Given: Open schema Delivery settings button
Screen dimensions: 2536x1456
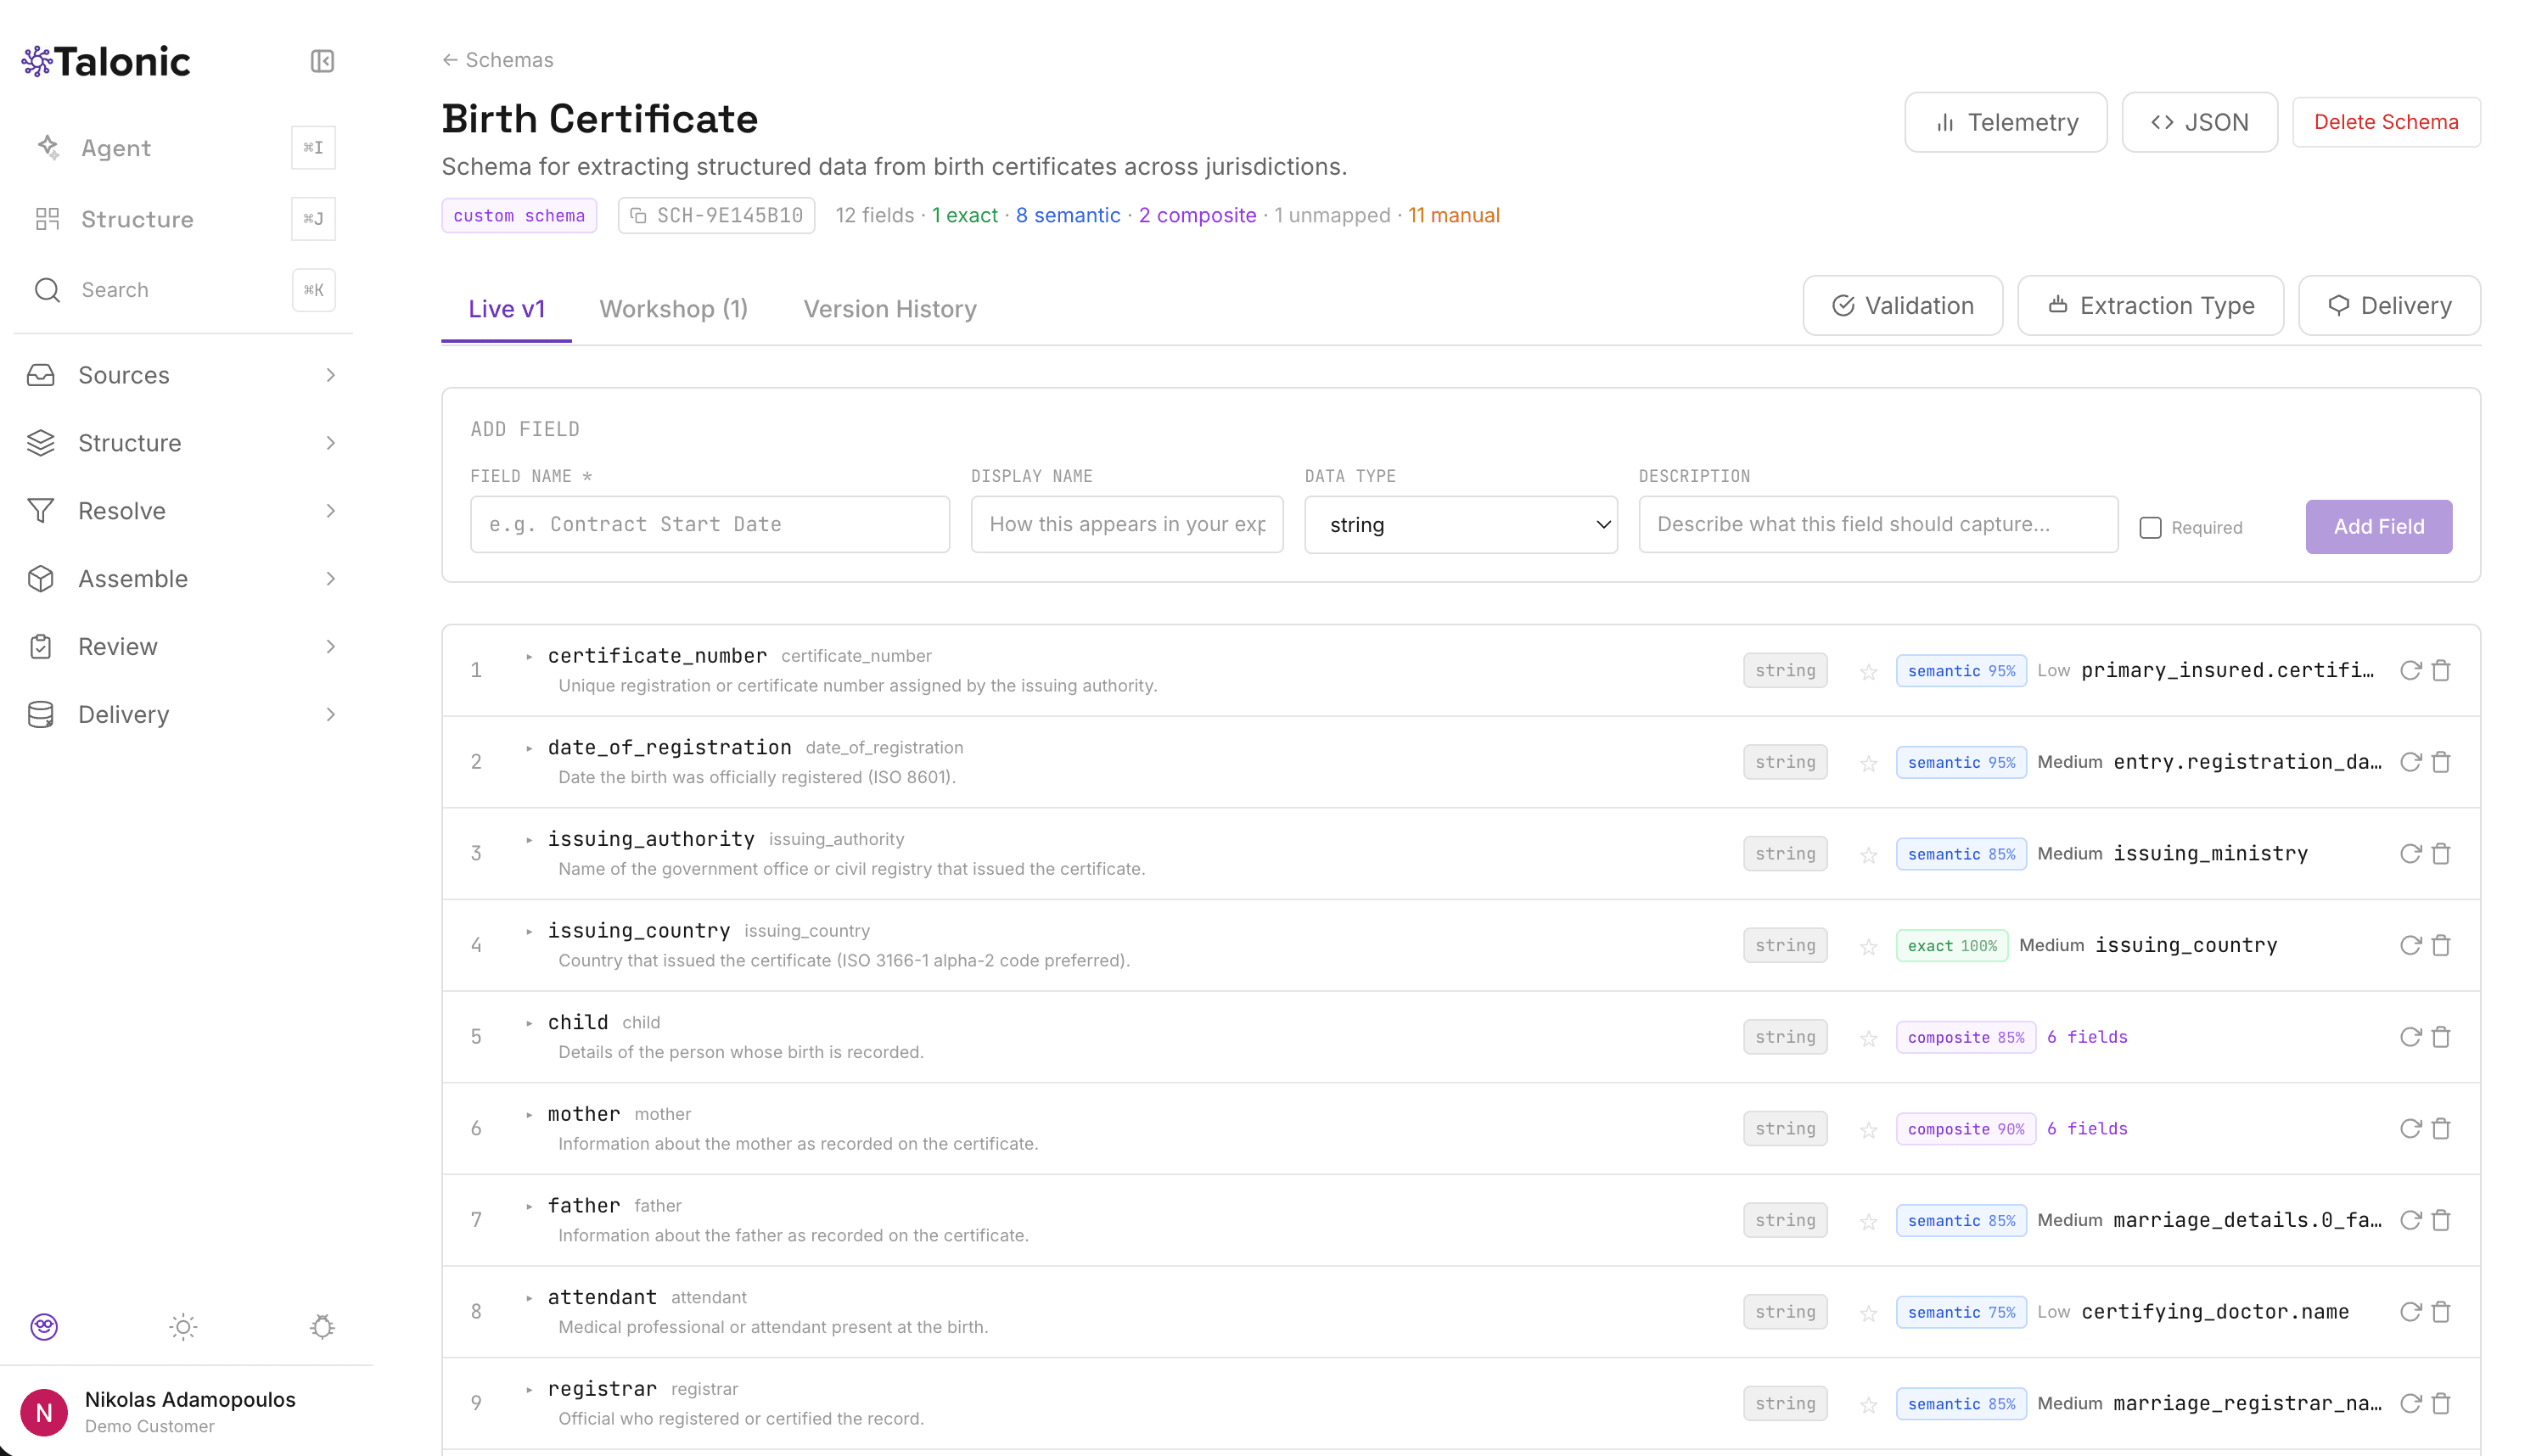Looking at the screenshot, I should point(2389,305).
